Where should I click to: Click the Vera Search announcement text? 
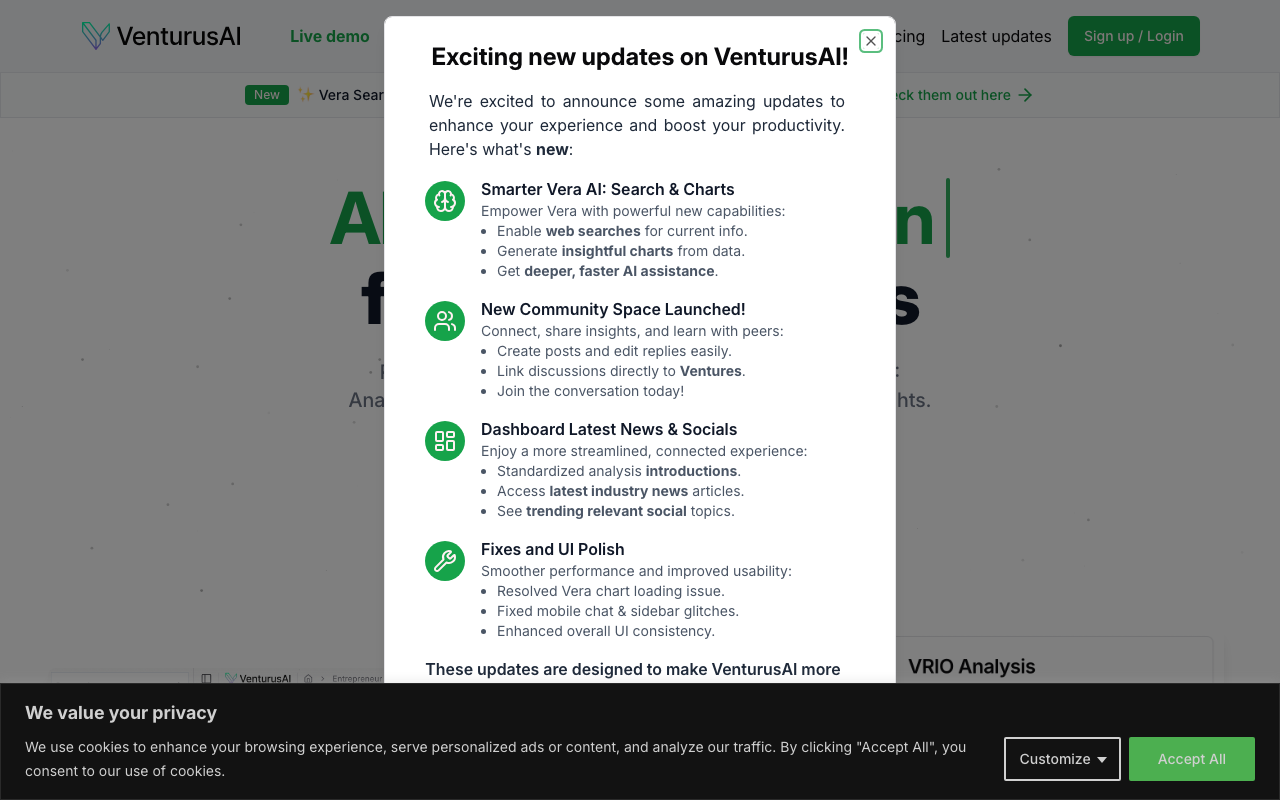pos(342,95)
